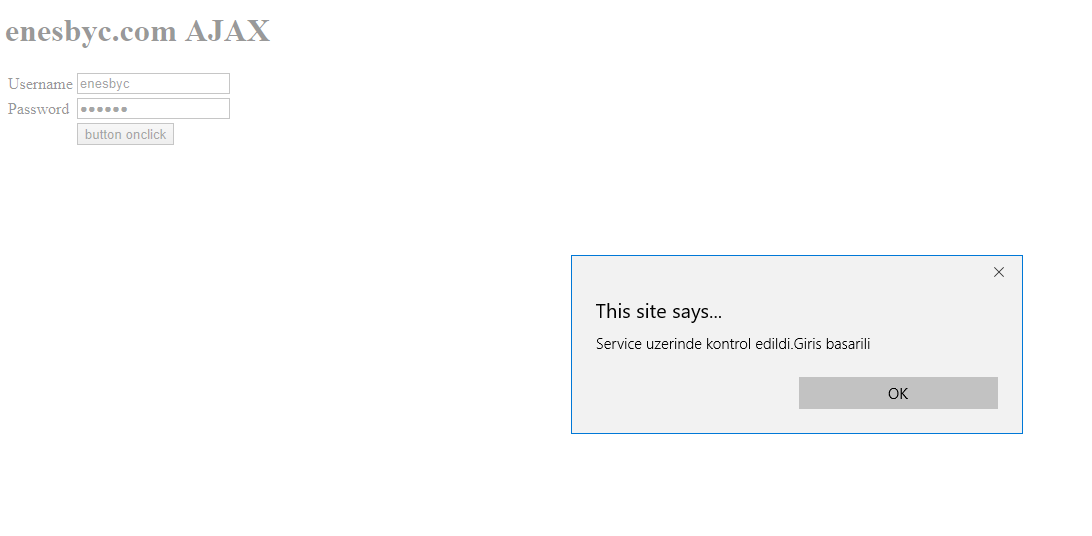Place cursor in field containing 'enesbyc'
Image resolution: width=1092 pixels, height=536 pixels.
pyautogui.click(x=153, y=84)
